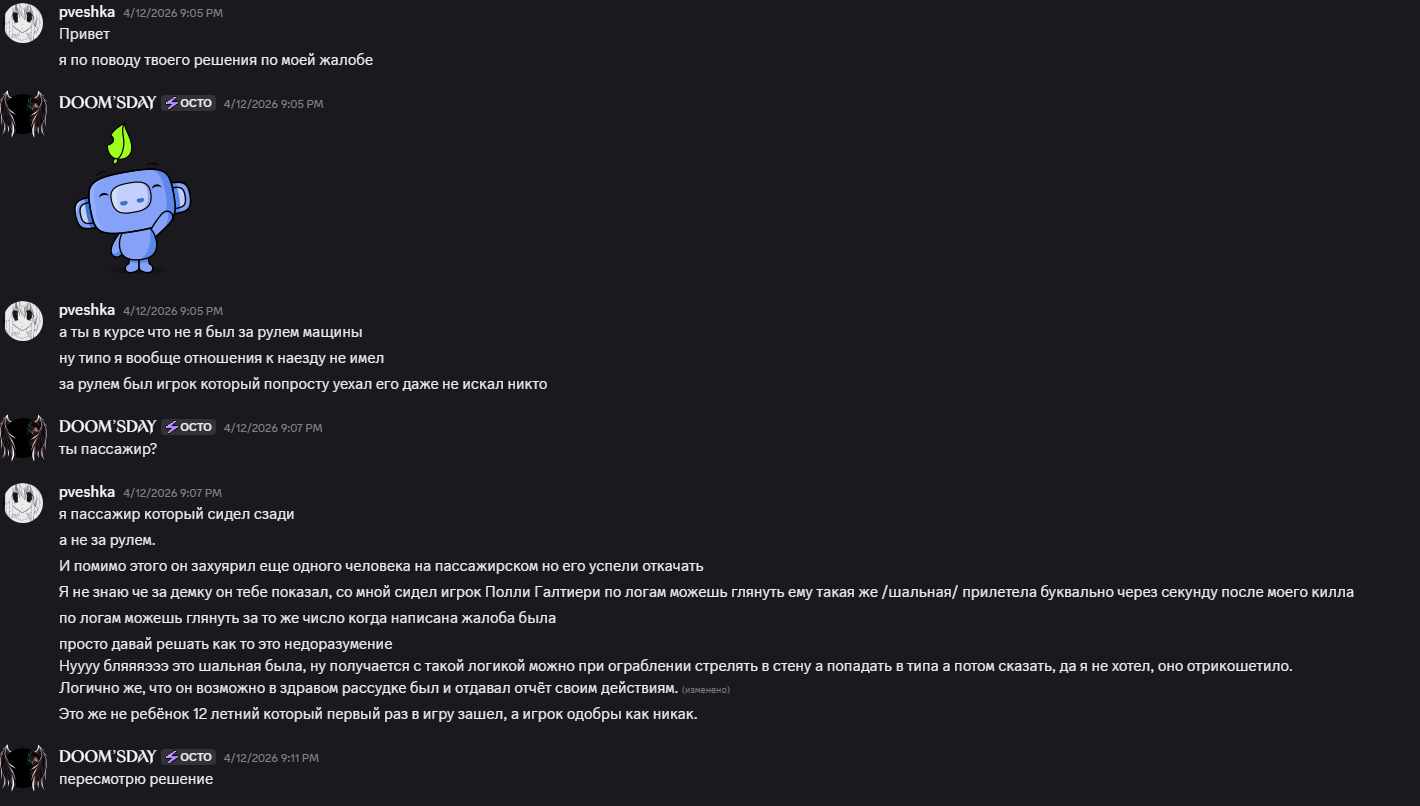This screenshot has width=1420, height=806.
Task: Click DOOM'SDAY's avatar next to "ты пассажир?"
Action: [23, 438]
